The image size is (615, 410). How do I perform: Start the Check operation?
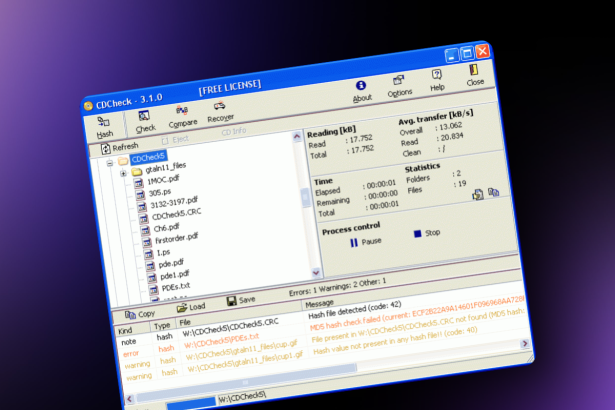coord(145,122)
